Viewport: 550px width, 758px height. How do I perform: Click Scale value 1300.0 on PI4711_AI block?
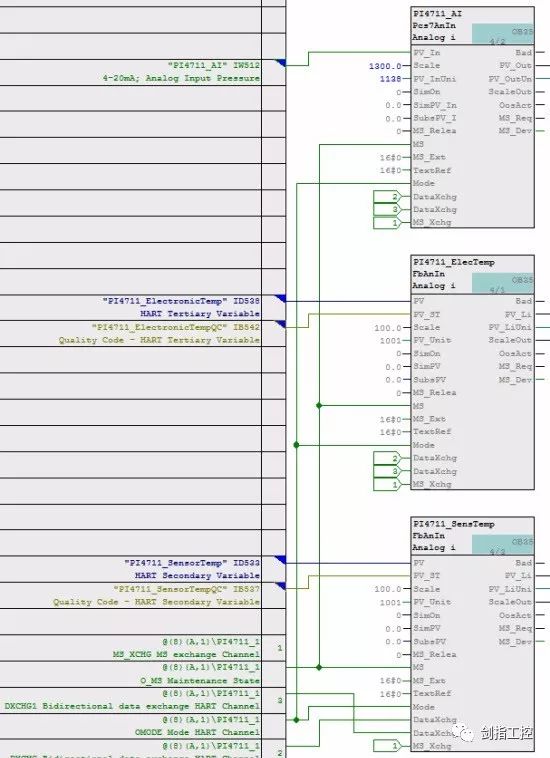(x=385, y=66)
